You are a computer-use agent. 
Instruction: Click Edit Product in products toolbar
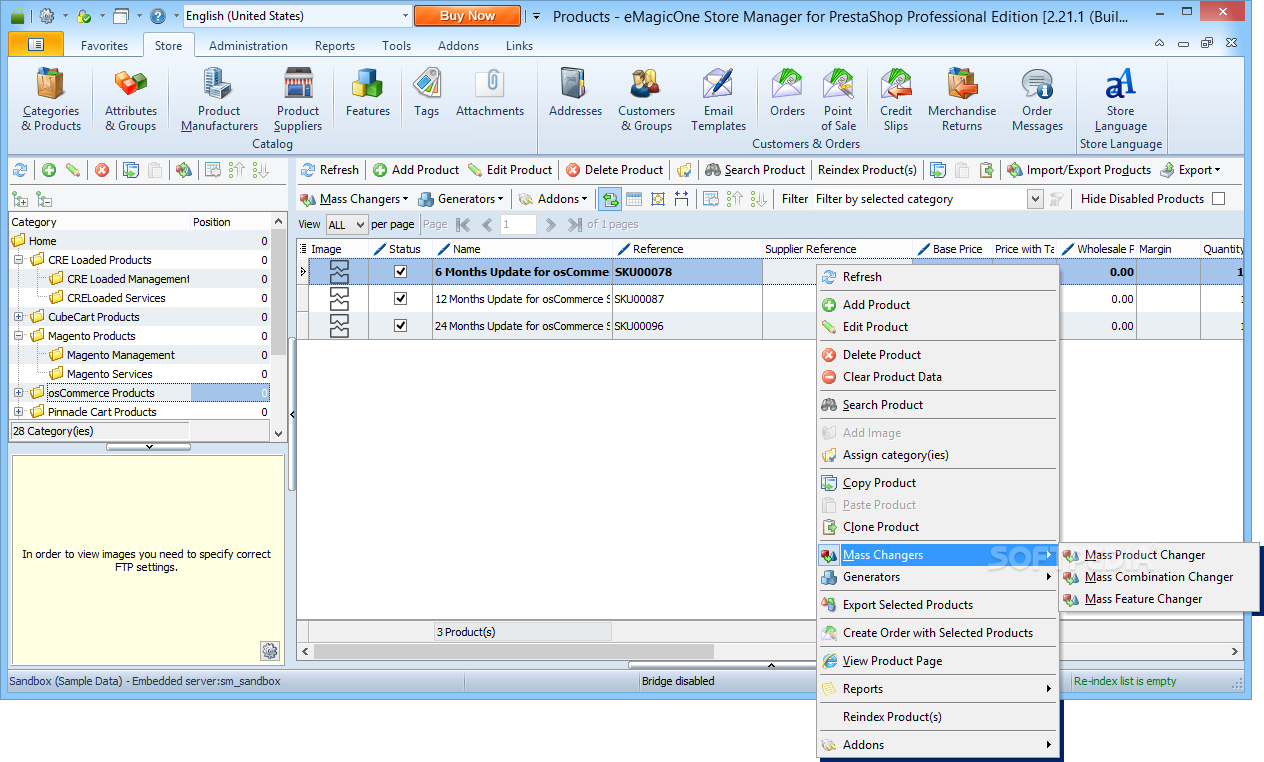click(x=510, y=170)
